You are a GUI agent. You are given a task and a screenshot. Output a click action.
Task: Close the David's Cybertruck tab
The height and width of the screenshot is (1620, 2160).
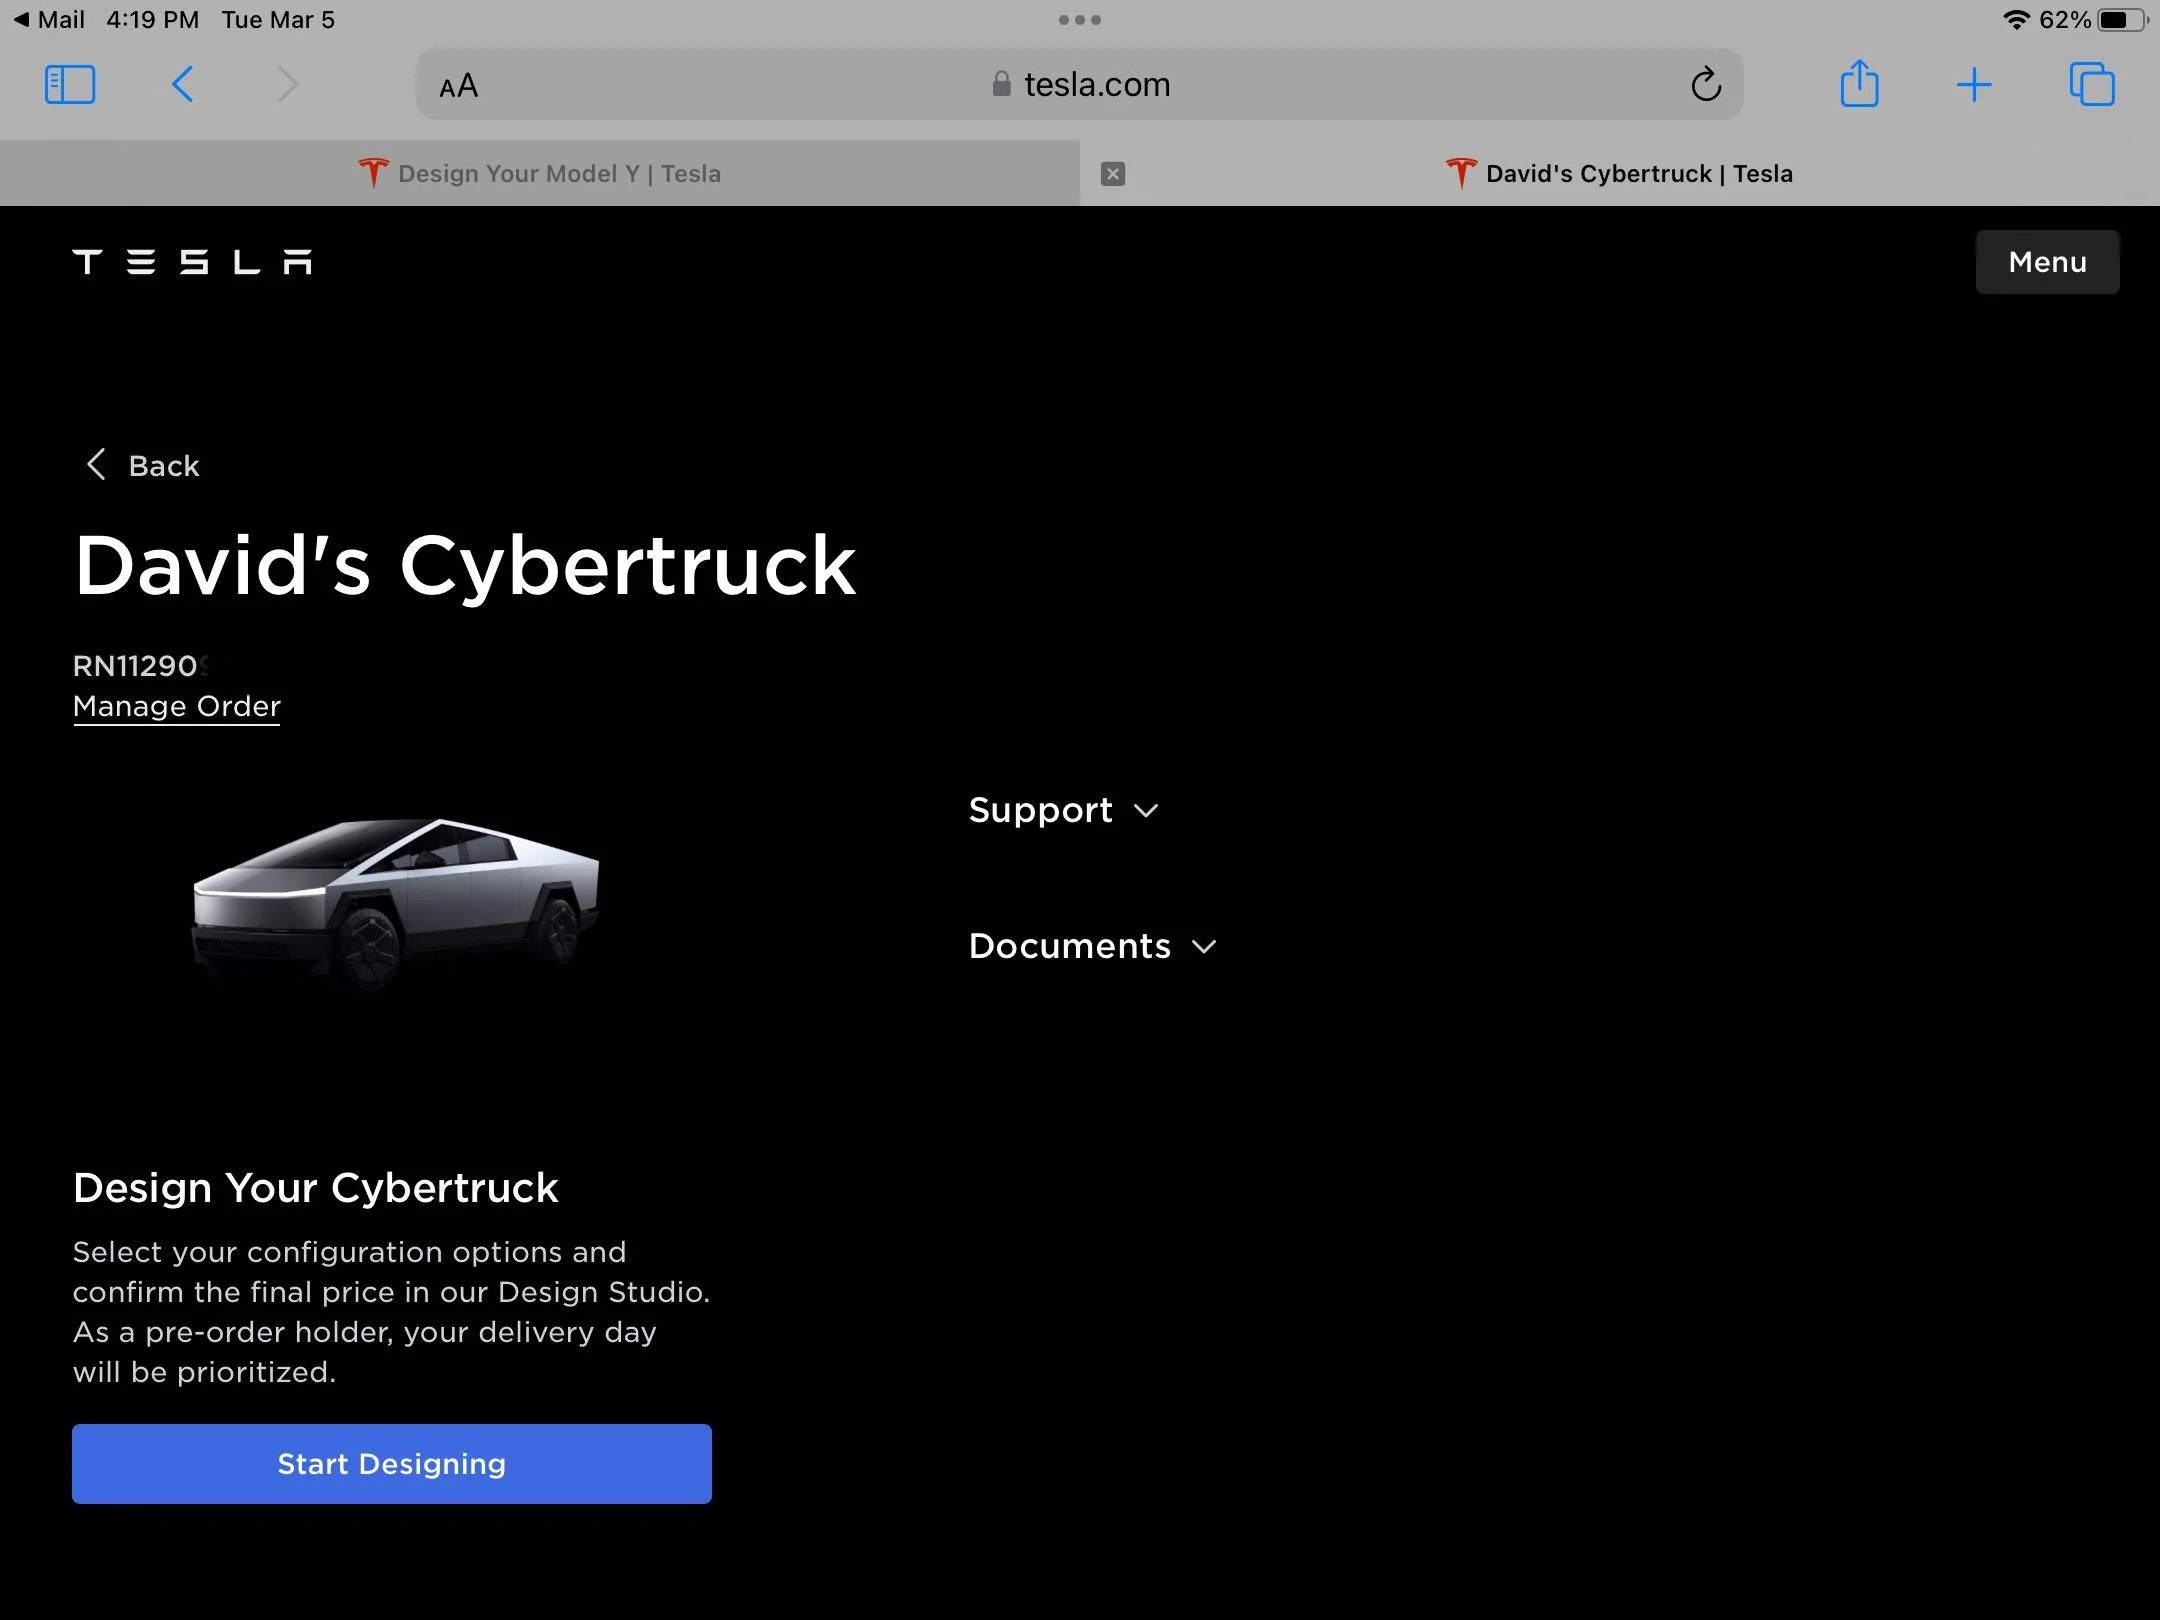point(1113,174)
